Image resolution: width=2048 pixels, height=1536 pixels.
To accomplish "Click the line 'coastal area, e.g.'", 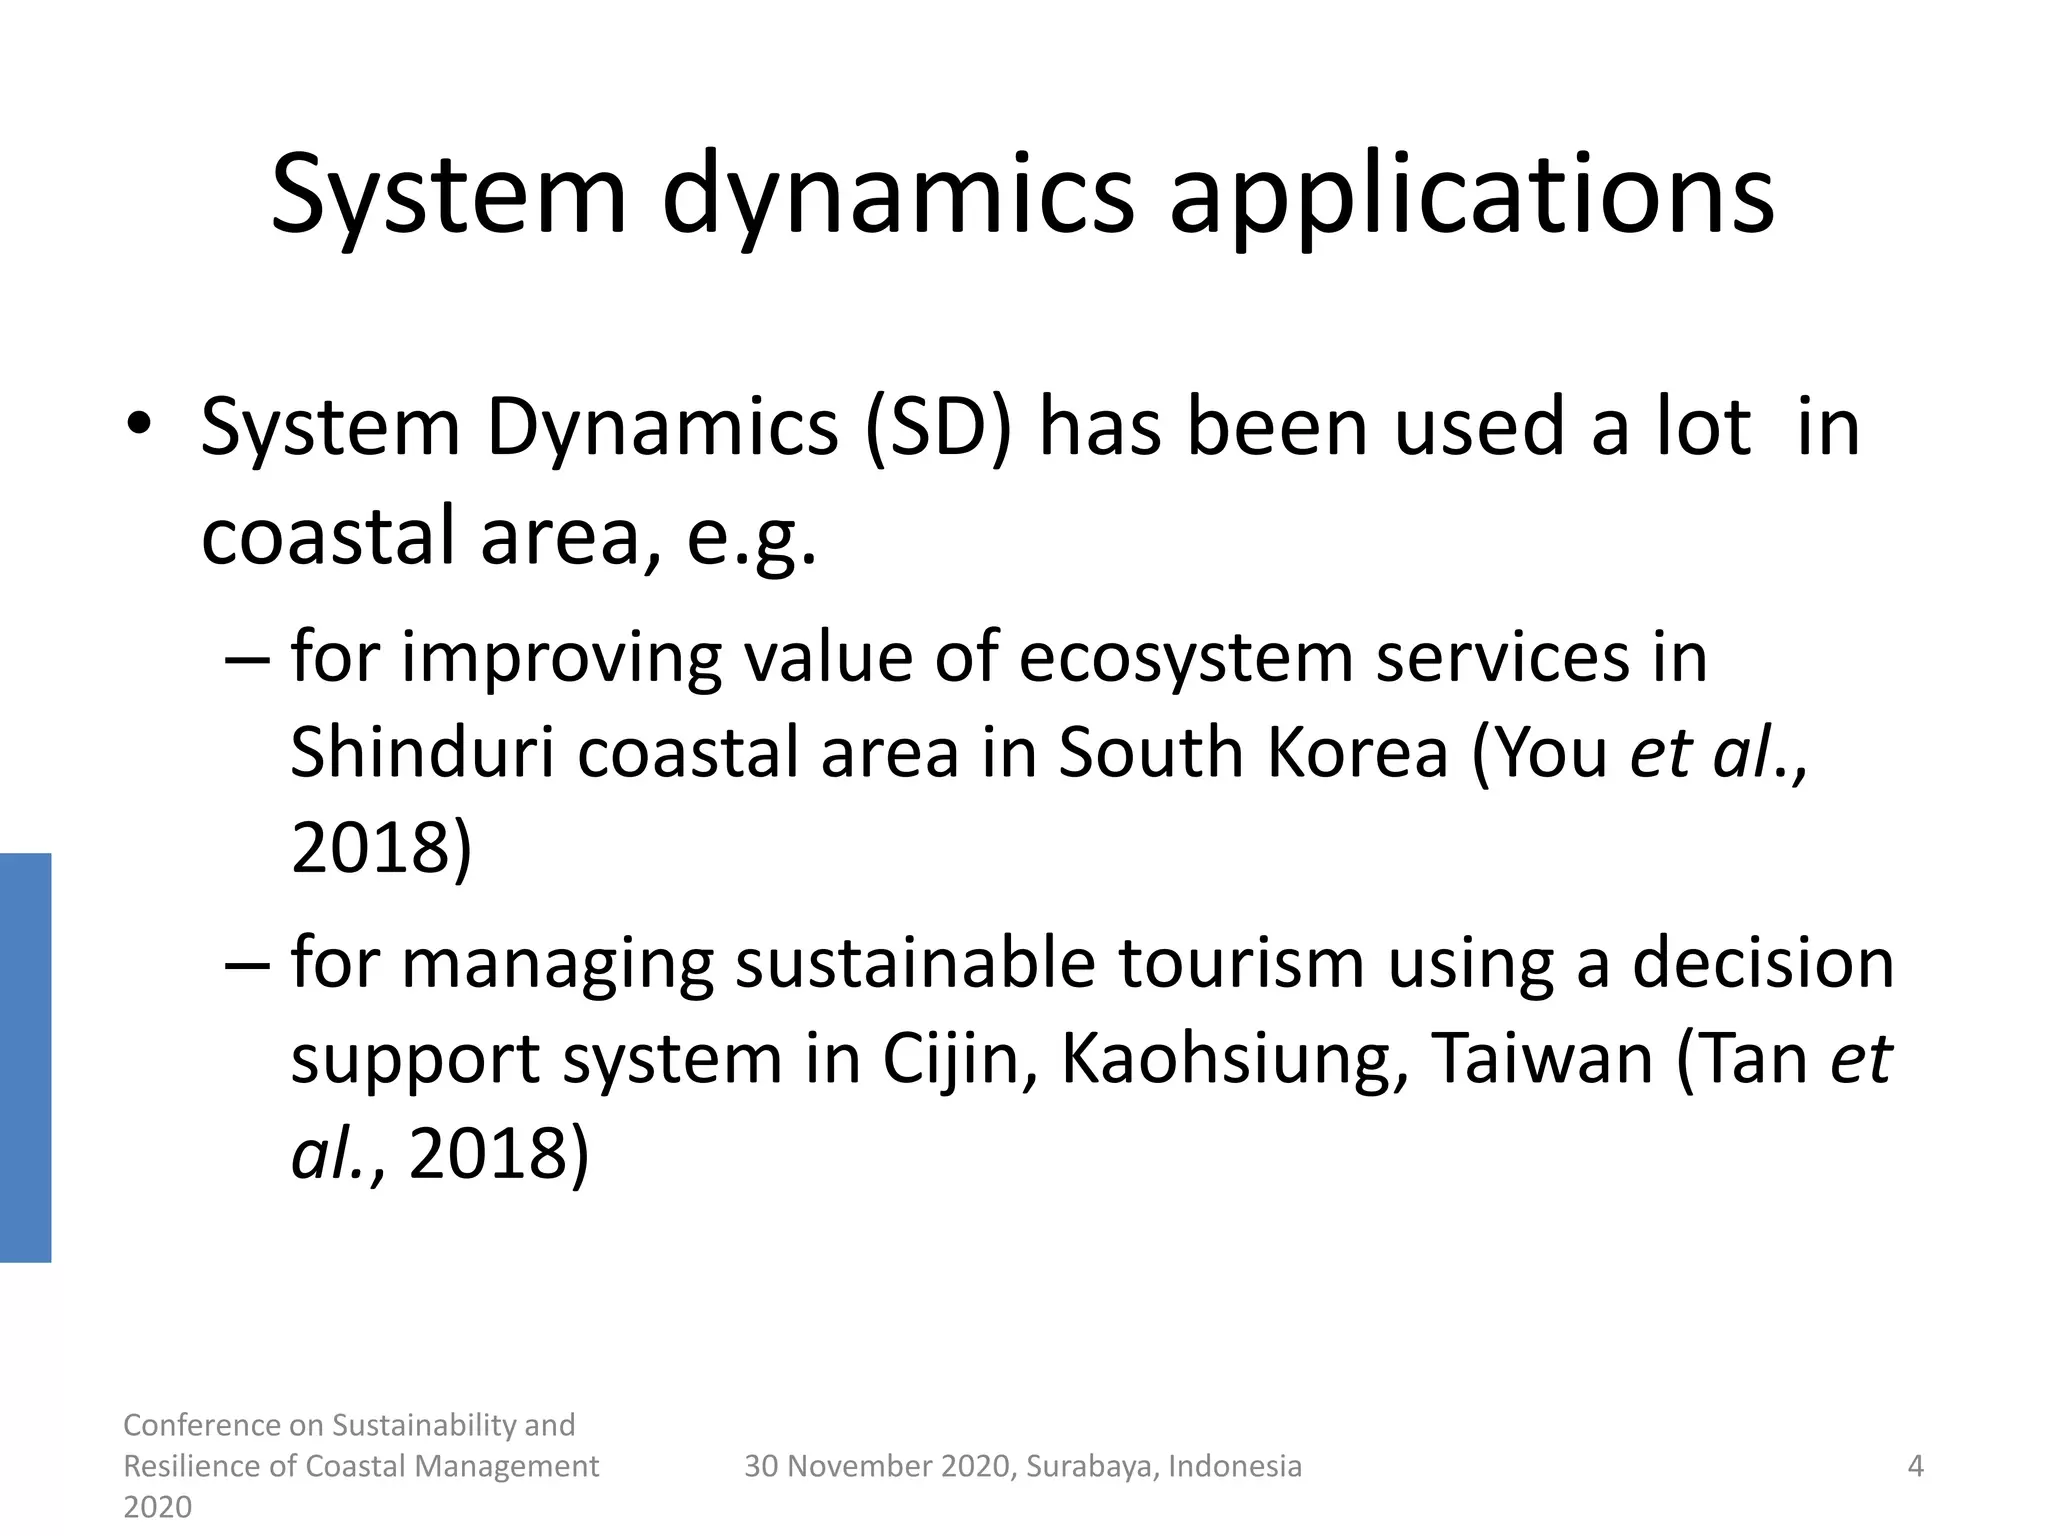I will (508, 538).
